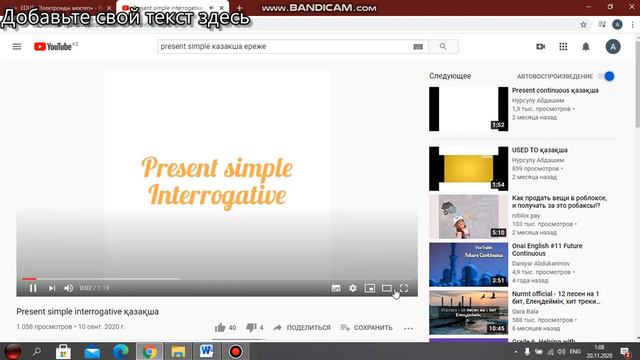Open the Roblox video thumbnail

tap(469, 217)
